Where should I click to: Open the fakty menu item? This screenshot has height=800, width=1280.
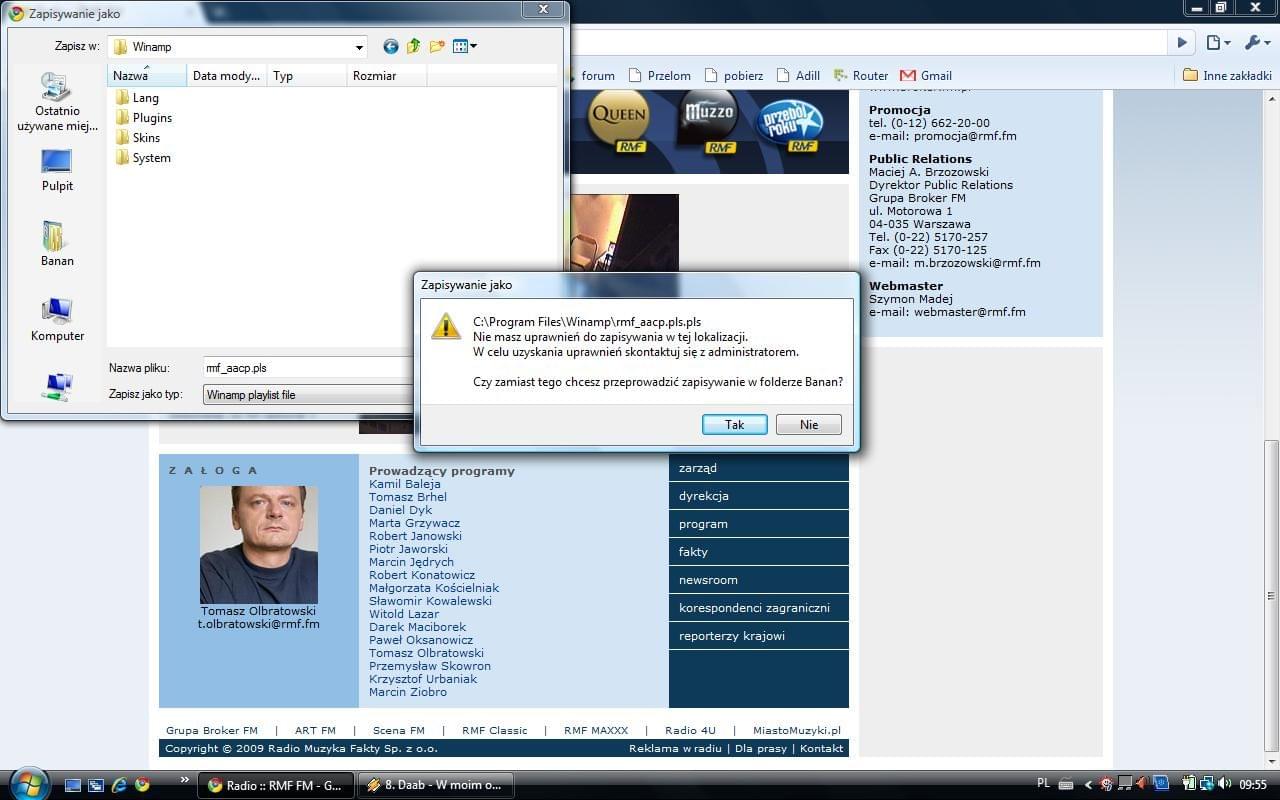759,552
